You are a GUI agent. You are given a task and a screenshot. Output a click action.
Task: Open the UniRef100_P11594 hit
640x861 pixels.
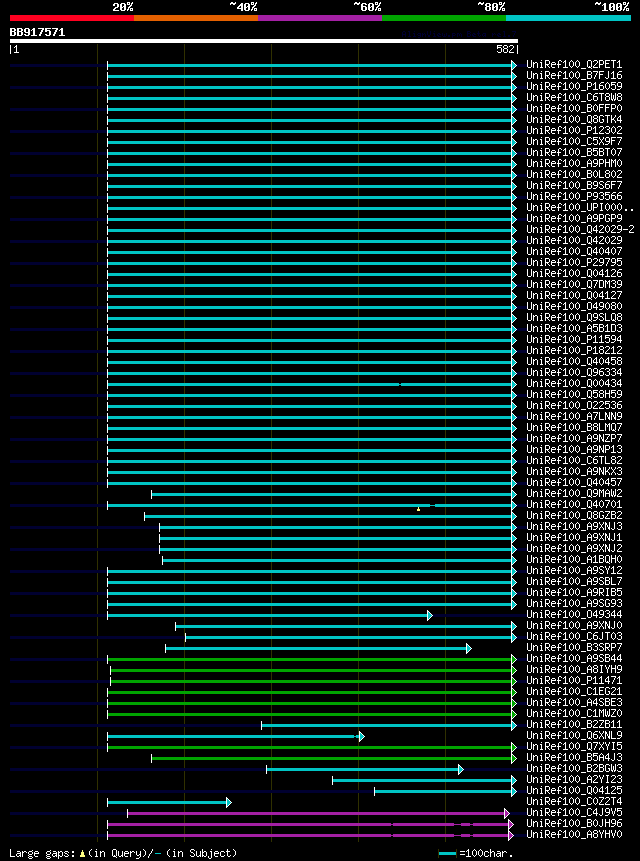coord(574,339)
